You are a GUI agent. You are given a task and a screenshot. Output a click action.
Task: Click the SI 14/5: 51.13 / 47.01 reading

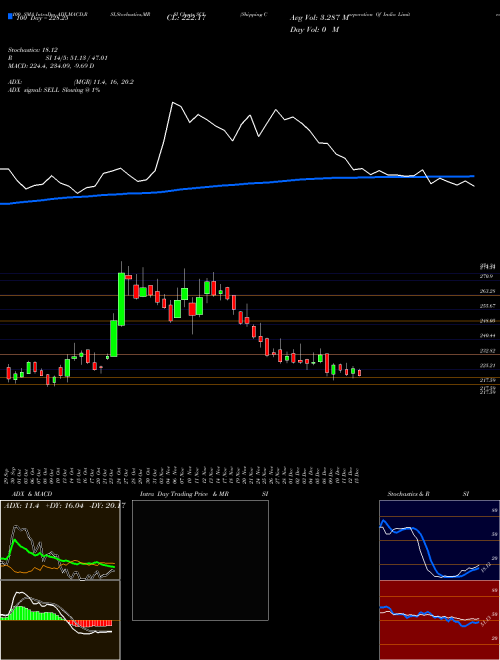[77, 58]
